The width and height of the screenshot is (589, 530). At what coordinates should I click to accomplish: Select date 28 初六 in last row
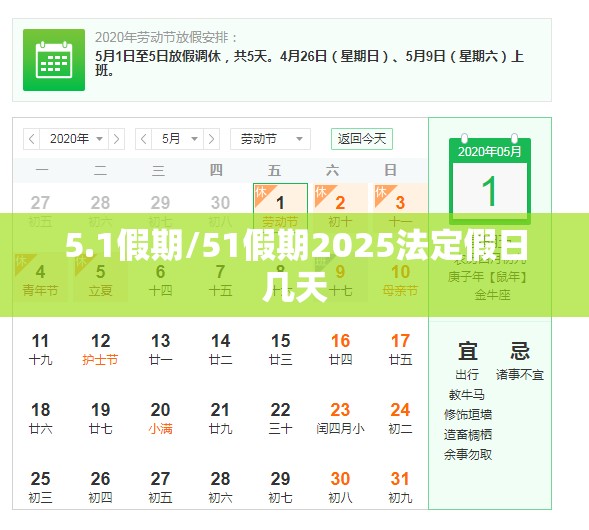(x=220, y=487)
